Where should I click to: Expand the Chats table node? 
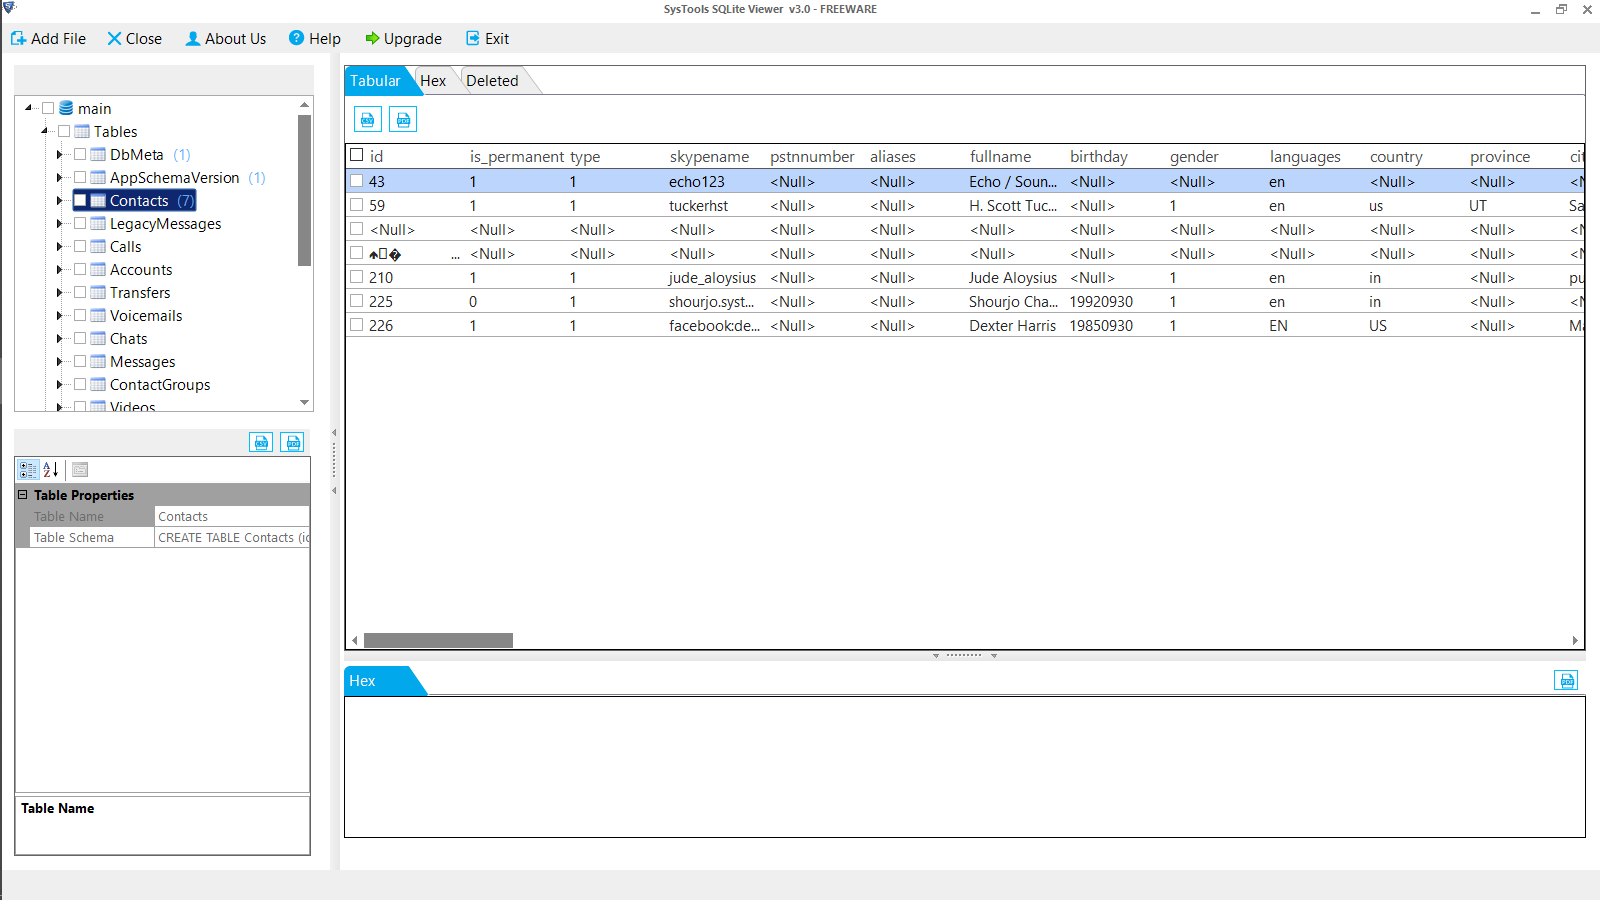tap(60, 338)
